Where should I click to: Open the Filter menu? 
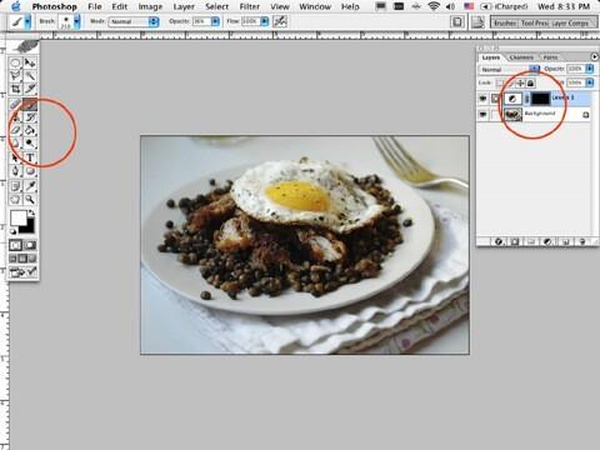[249, 6]
